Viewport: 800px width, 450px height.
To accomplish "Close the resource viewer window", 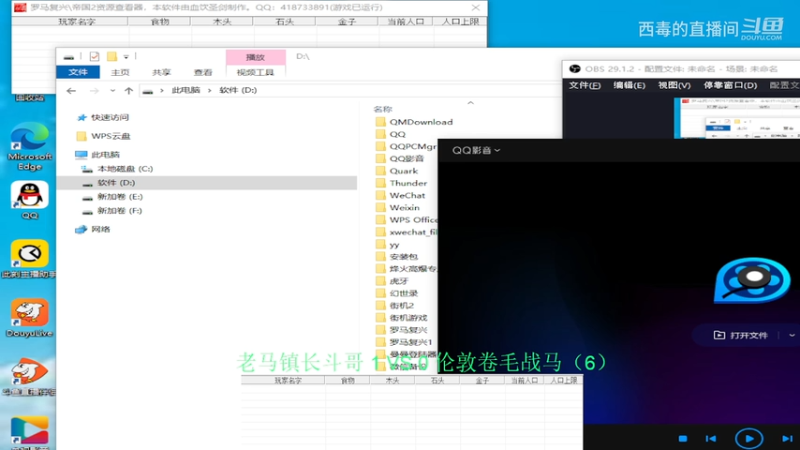I will pyautogui.click(x=476, y=8).
